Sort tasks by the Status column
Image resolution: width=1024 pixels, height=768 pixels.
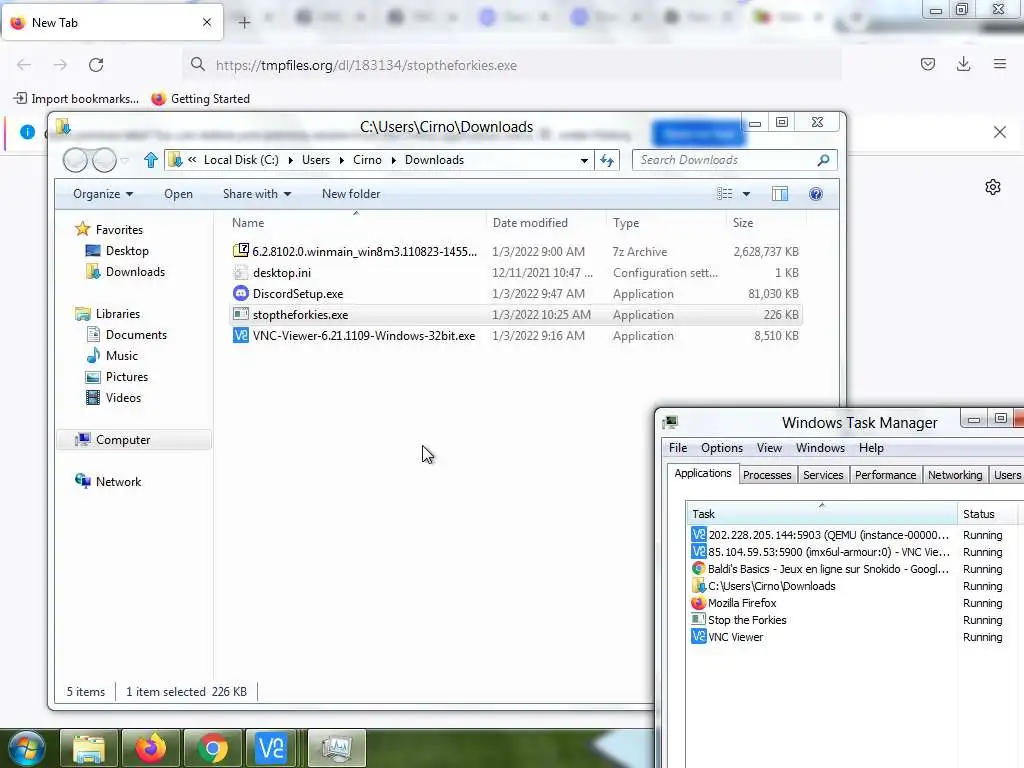tap(986, 514)
